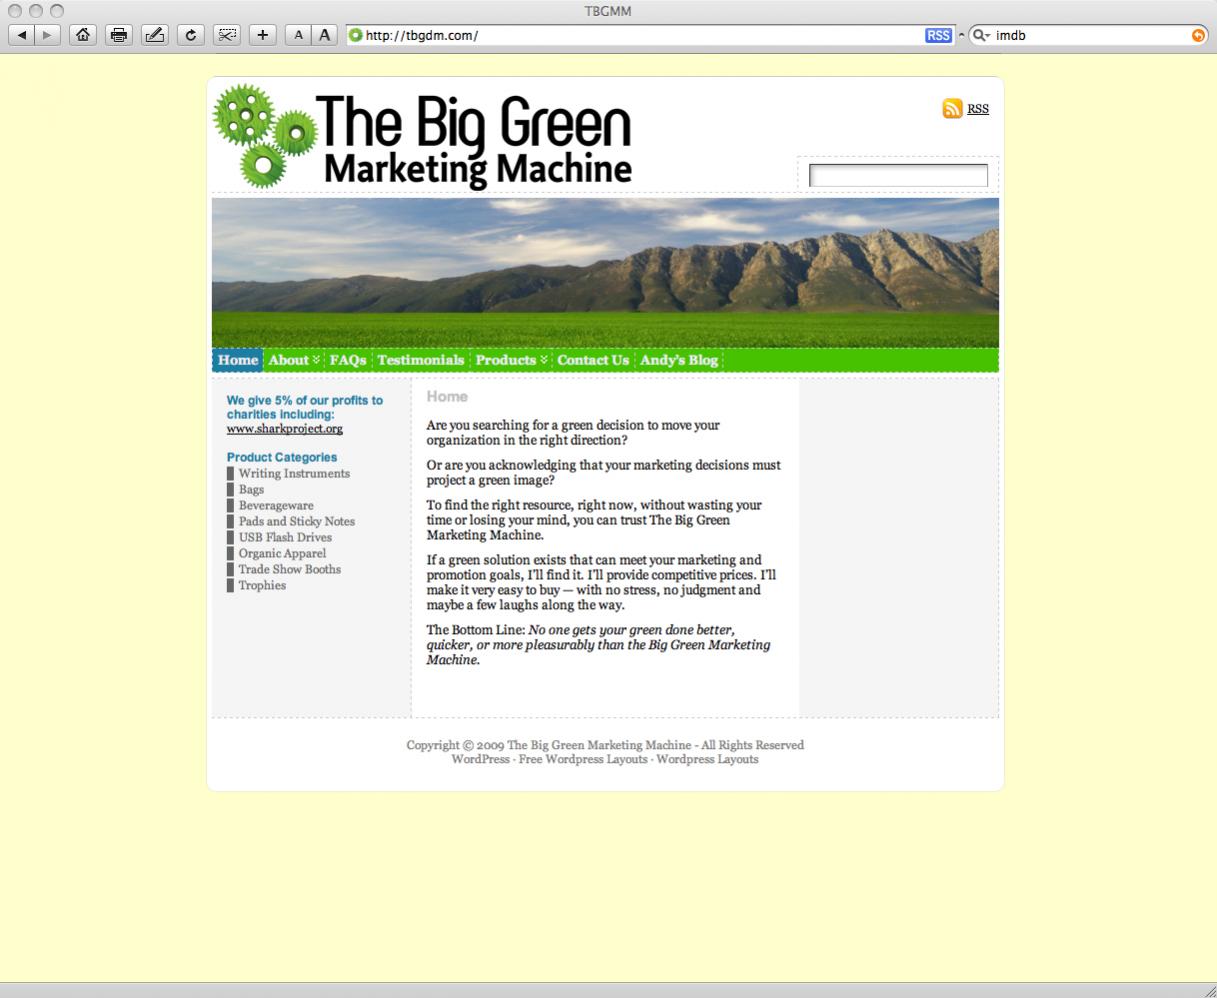
Task: Open www.sharkproject.org link
Action: pos(285,429)
